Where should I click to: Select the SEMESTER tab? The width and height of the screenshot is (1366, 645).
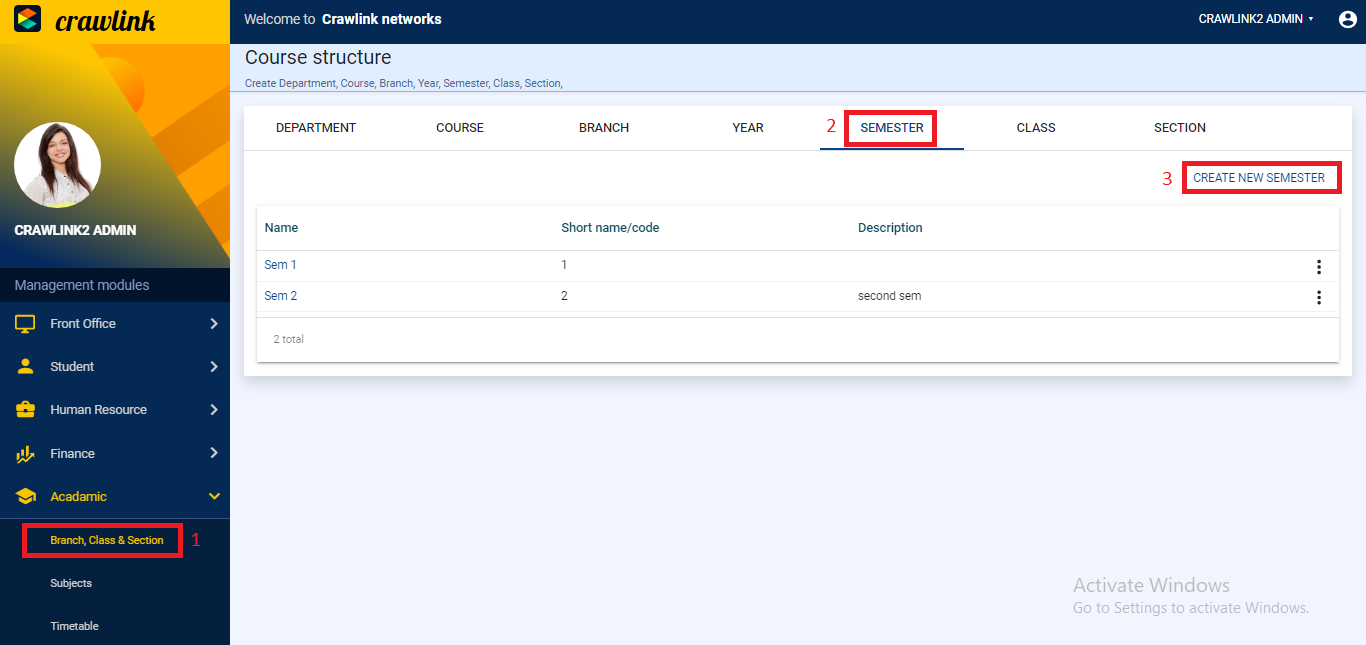coord(892,128)
